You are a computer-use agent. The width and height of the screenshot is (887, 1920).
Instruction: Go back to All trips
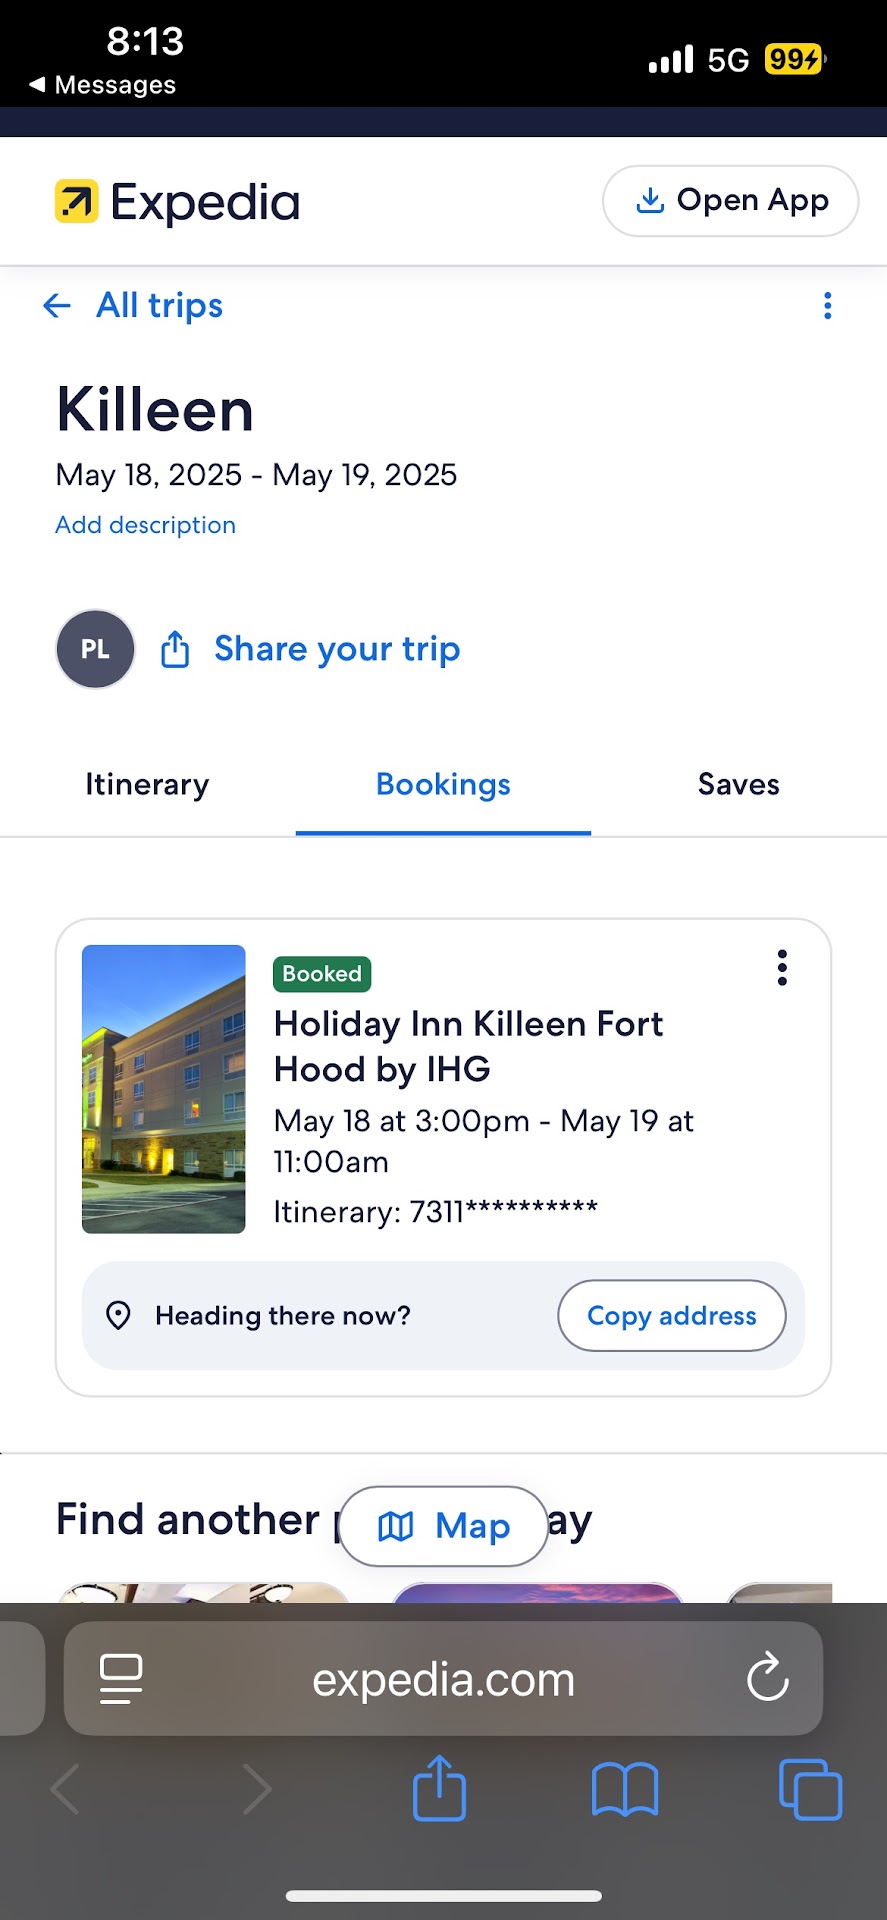134,305
